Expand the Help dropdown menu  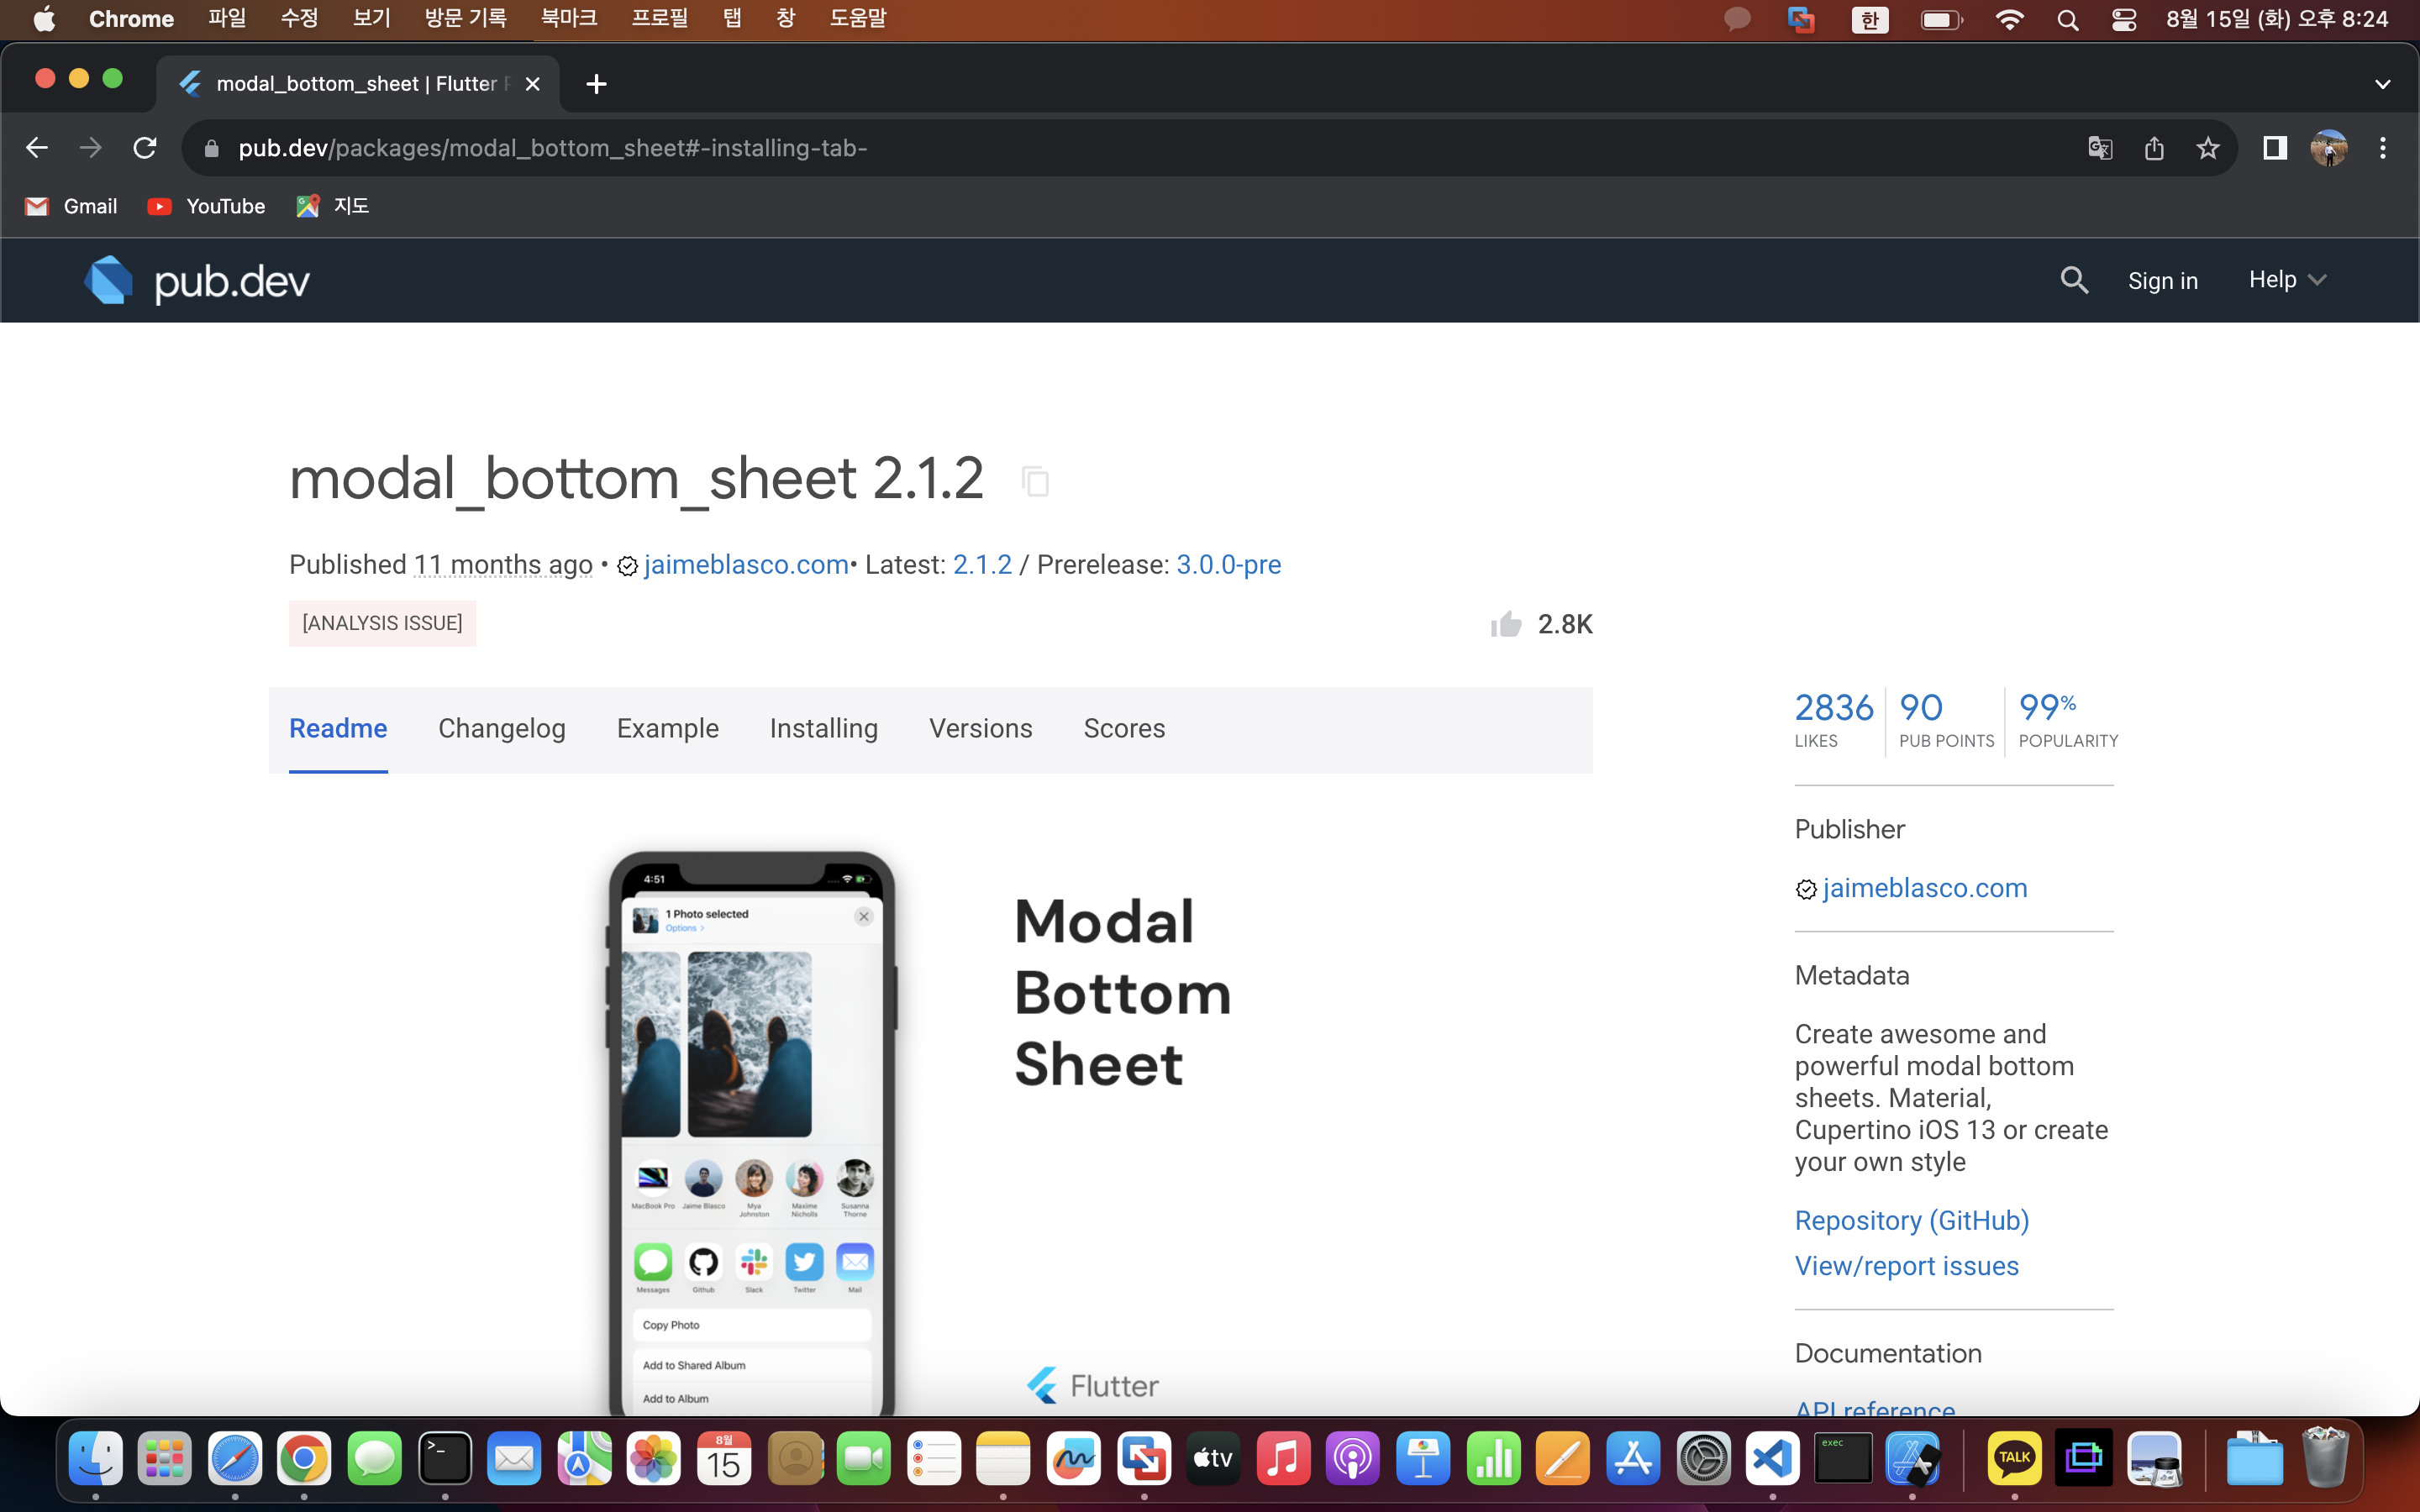[x=2287, y=280]
